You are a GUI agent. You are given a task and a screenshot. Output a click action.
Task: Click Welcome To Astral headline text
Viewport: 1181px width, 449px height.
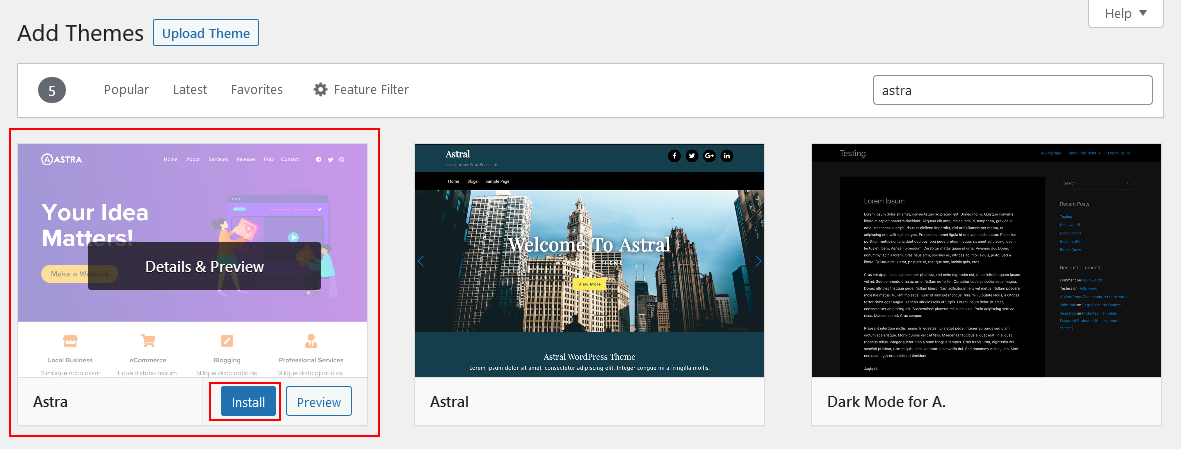(x=589, y=245)
